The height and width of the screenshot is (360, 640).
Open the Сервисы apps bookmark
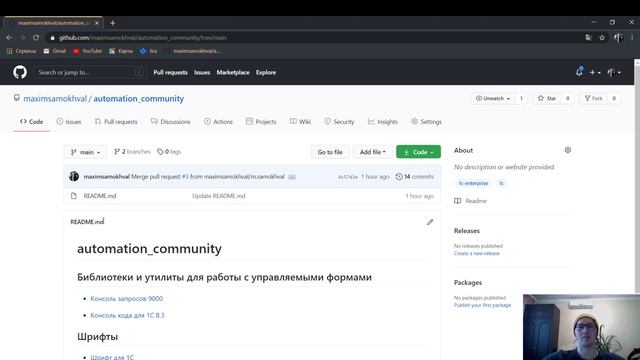(x=21, y=51)
